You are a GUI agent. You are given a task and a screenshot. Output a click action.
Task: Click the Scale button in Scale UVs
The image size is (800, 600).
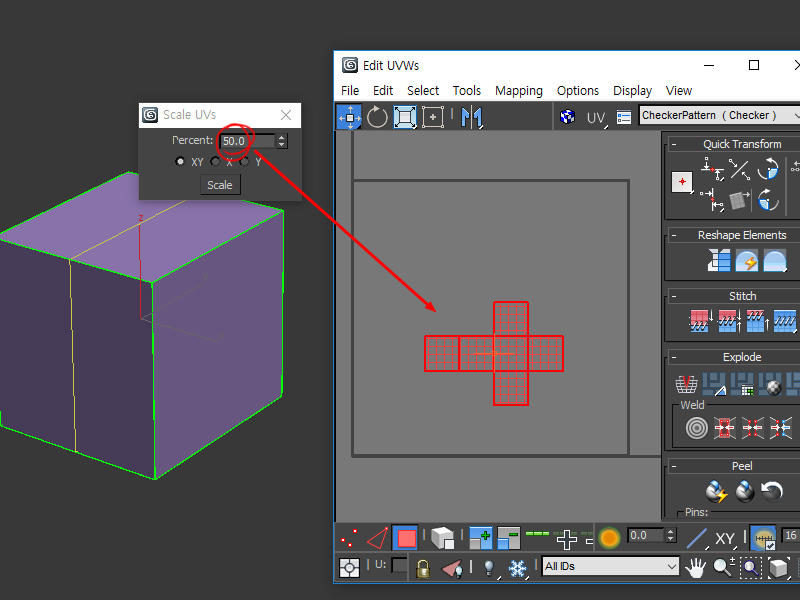click(220, 185)
